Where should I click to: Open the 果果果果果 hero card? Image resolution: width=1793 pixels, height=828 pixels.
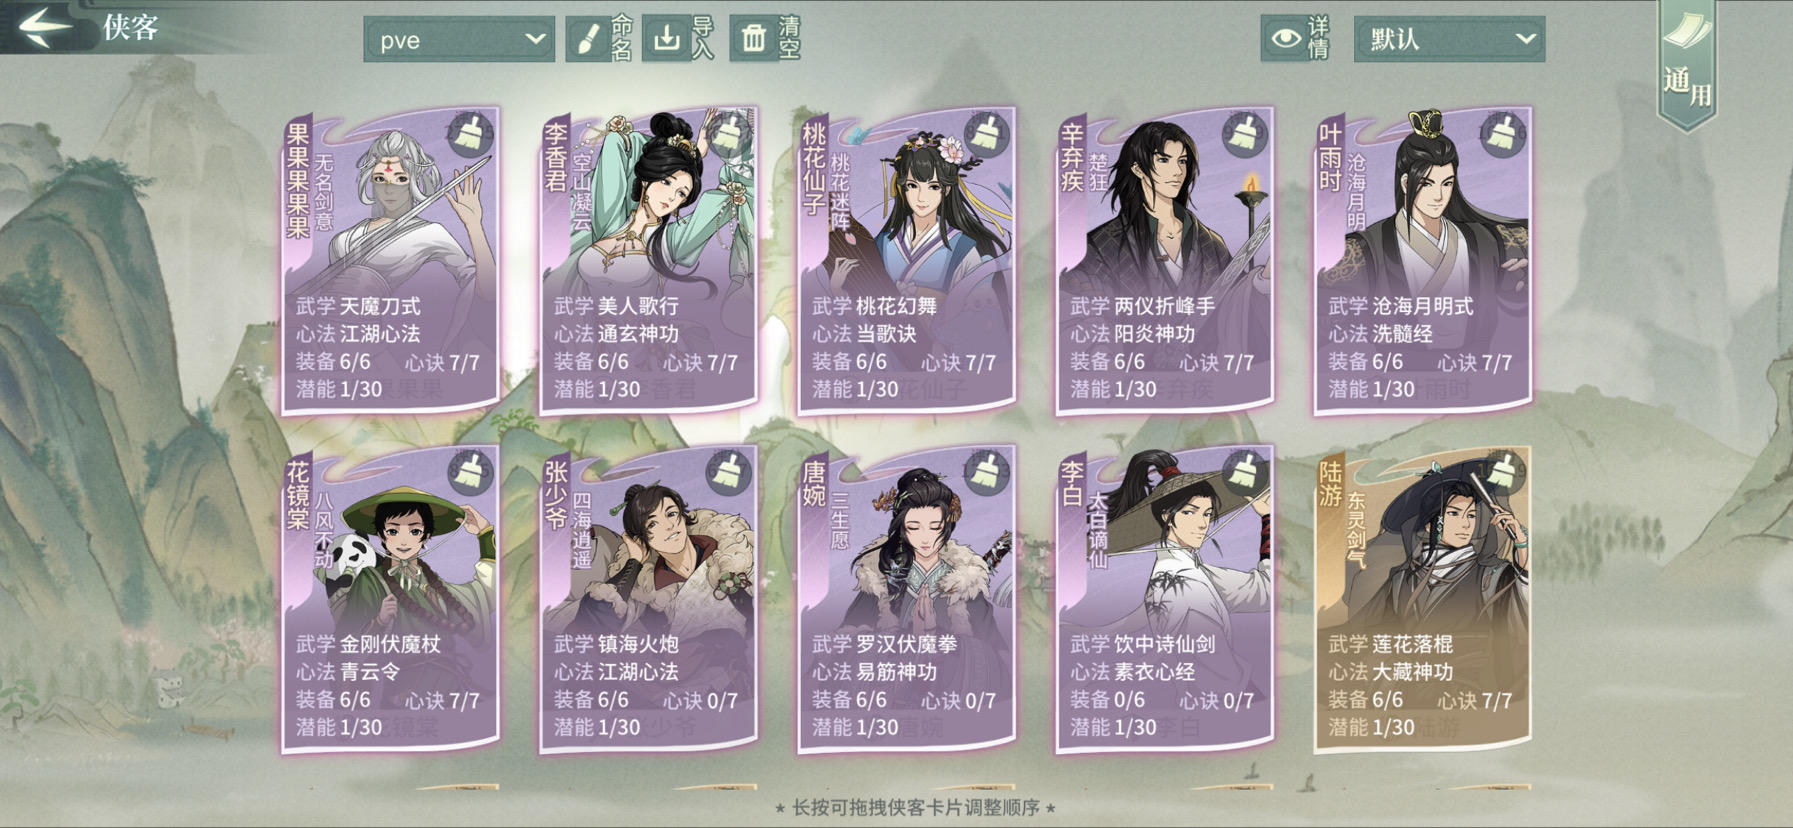(x=390, y=260)
